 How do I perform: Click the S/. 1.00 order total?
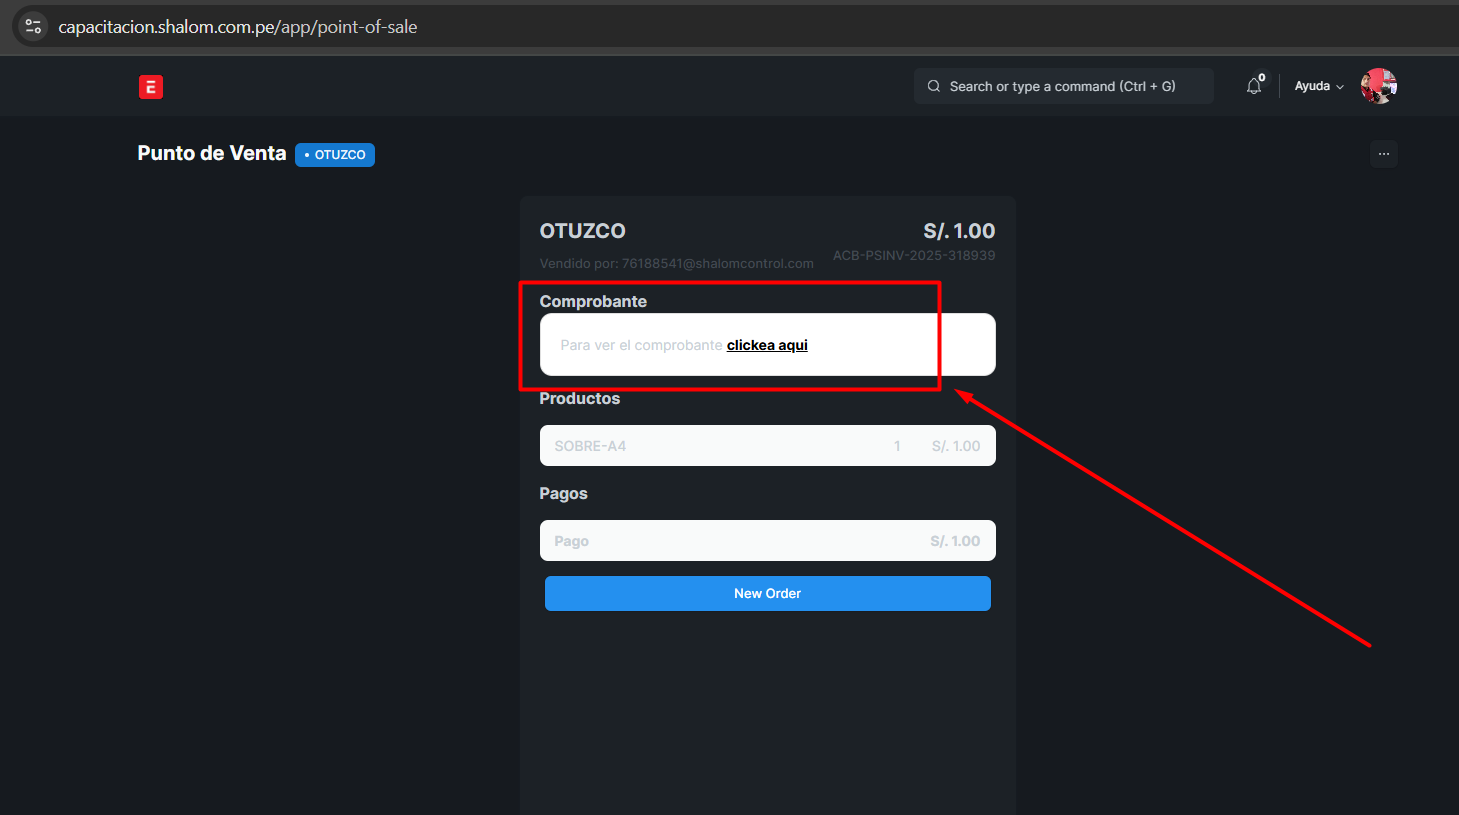click(959, 231)
